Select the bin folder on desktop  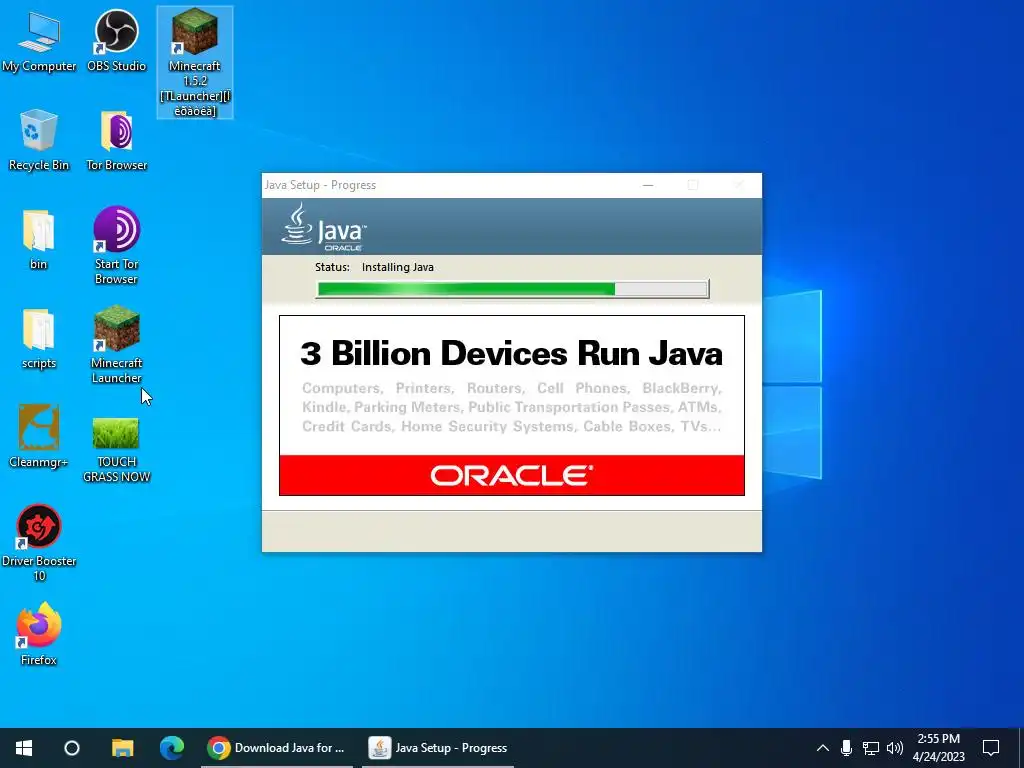pyautogui.click(x=39, y=239)
